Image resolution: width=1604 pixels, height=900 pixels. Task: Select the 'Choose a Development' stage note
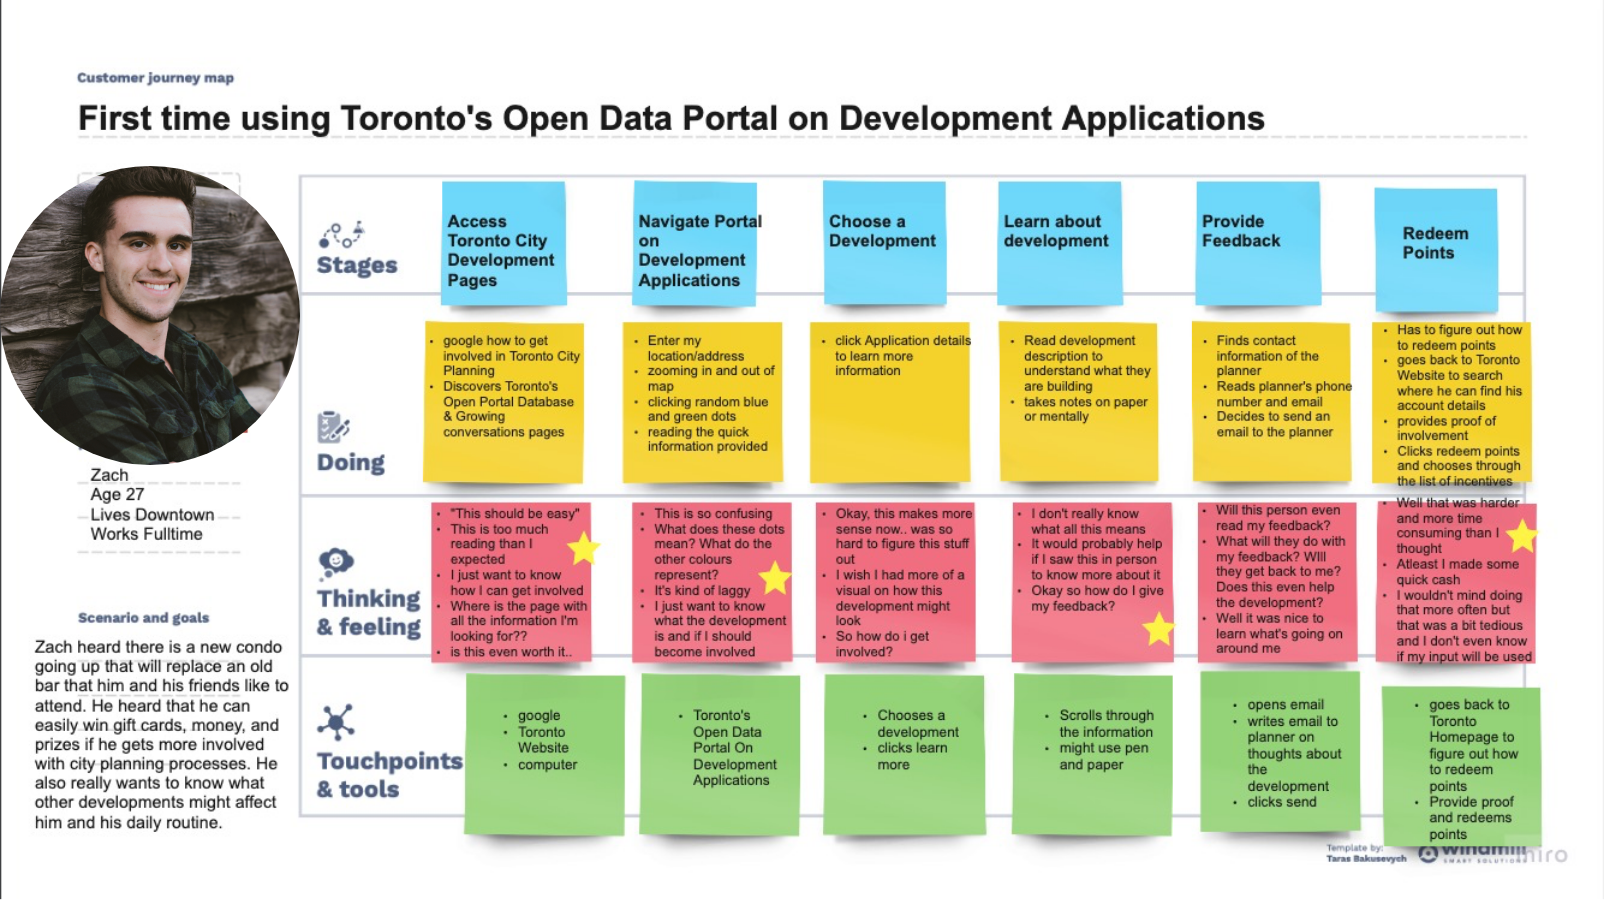click(884, 243)
